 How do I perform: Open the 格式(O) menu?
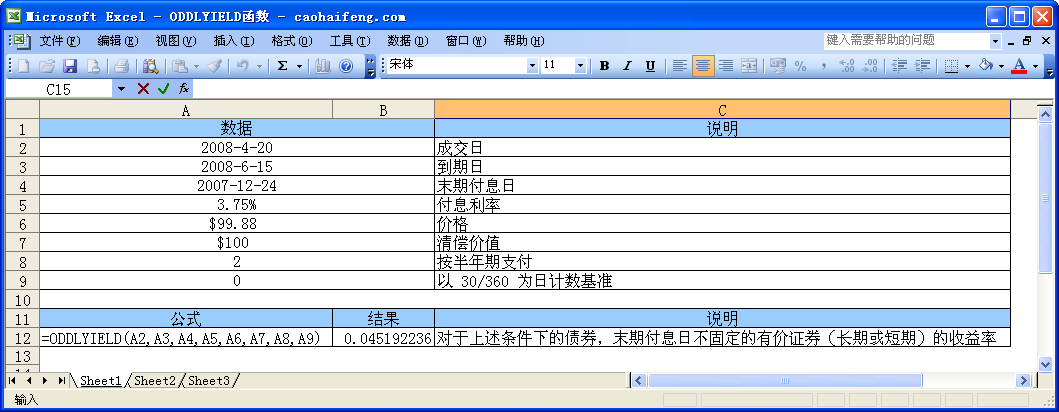coord(292,41)
